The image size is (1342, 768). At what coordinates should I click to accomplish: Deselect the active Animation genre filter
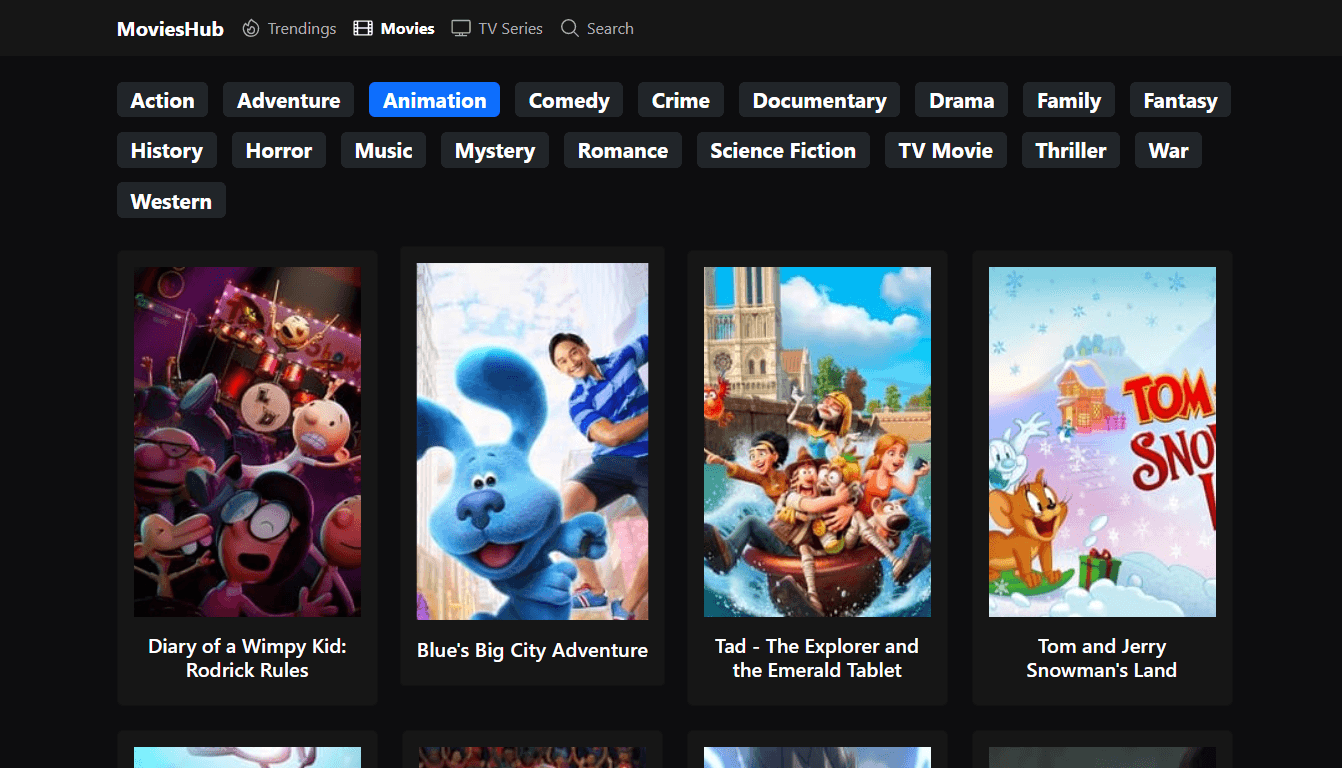[434, 100]
